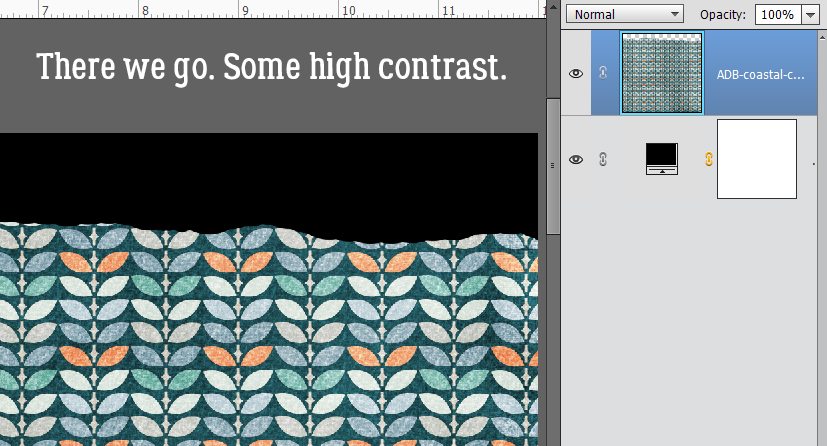Open the Opacity slider arrow

click(811, 14)
